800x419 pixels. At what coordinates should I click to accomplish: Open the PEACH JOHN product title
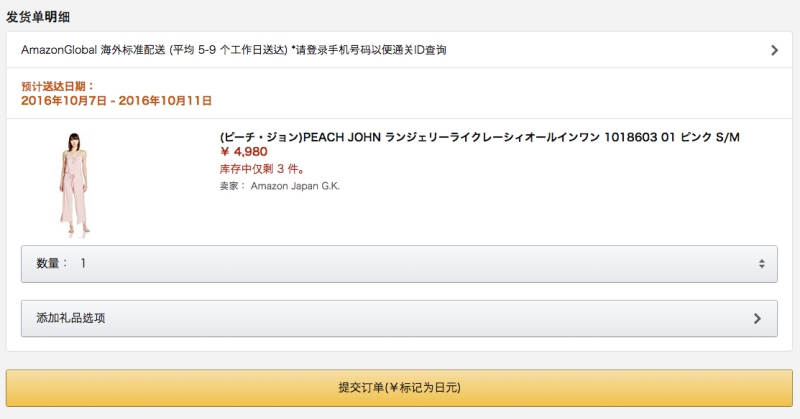pyautogui.click(x=479, y=137)
